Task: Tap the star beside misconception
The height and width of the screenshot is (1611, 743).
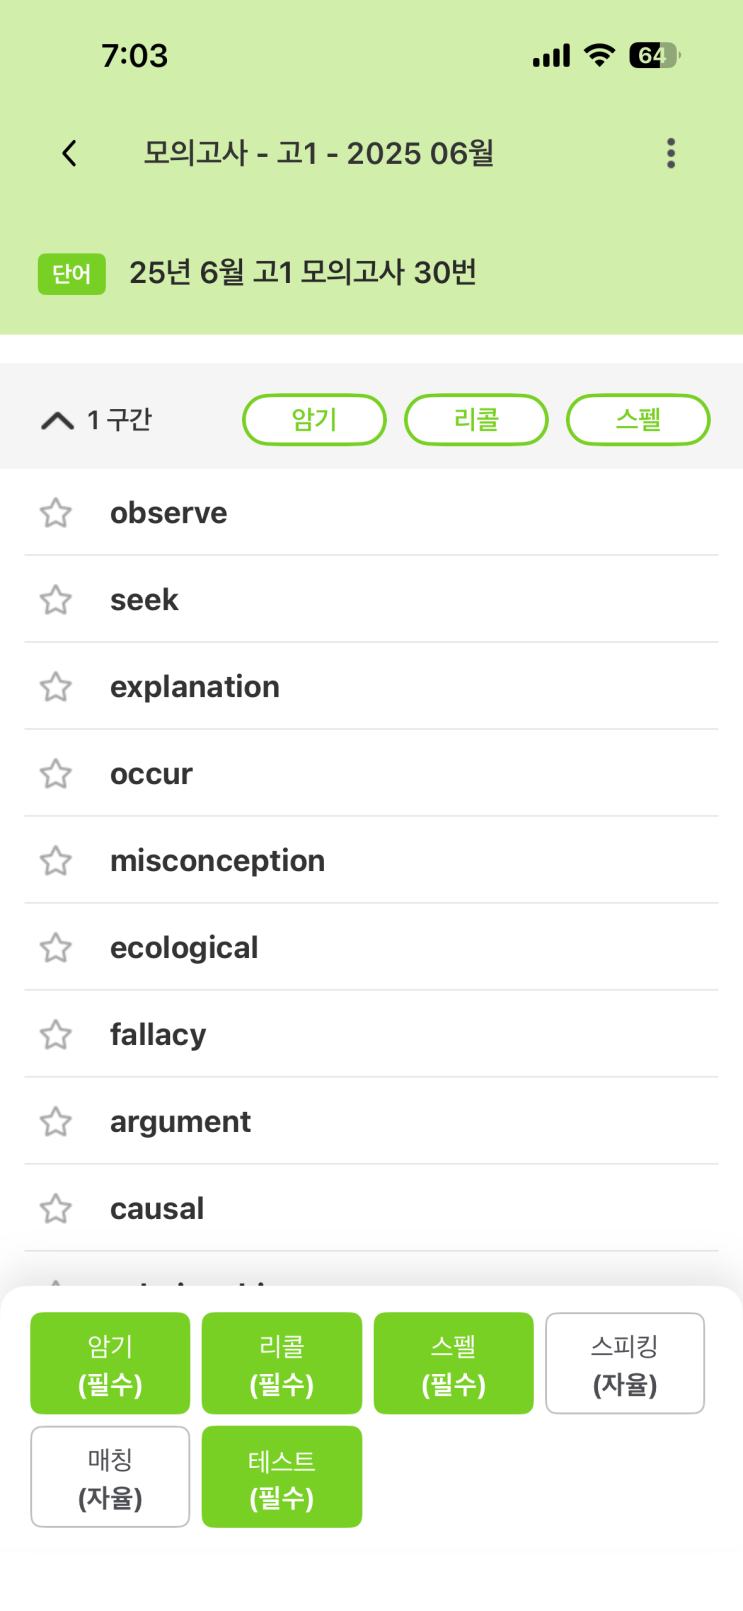Action: point(56,861)
